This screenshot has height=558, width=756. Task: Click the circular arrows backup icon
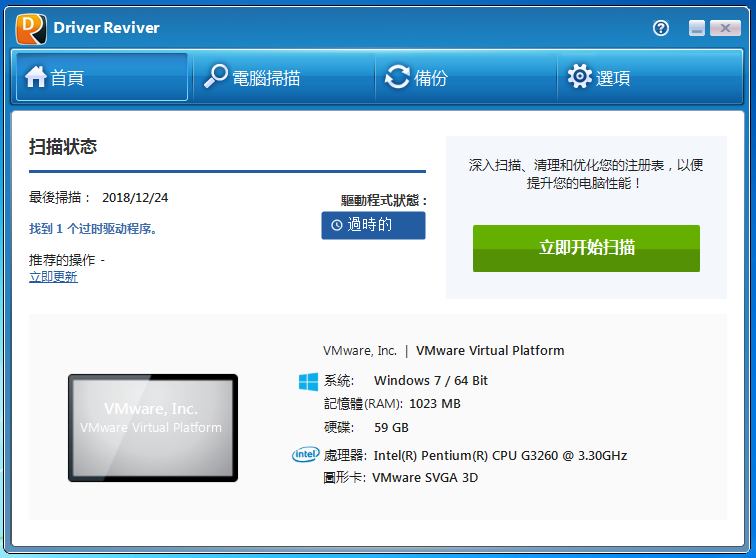pos(397,77)
